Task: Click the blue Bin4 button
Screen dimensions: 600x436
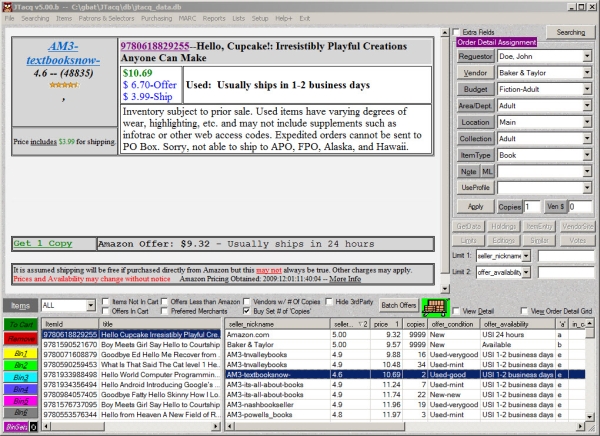Action: [x=21, y=389]
